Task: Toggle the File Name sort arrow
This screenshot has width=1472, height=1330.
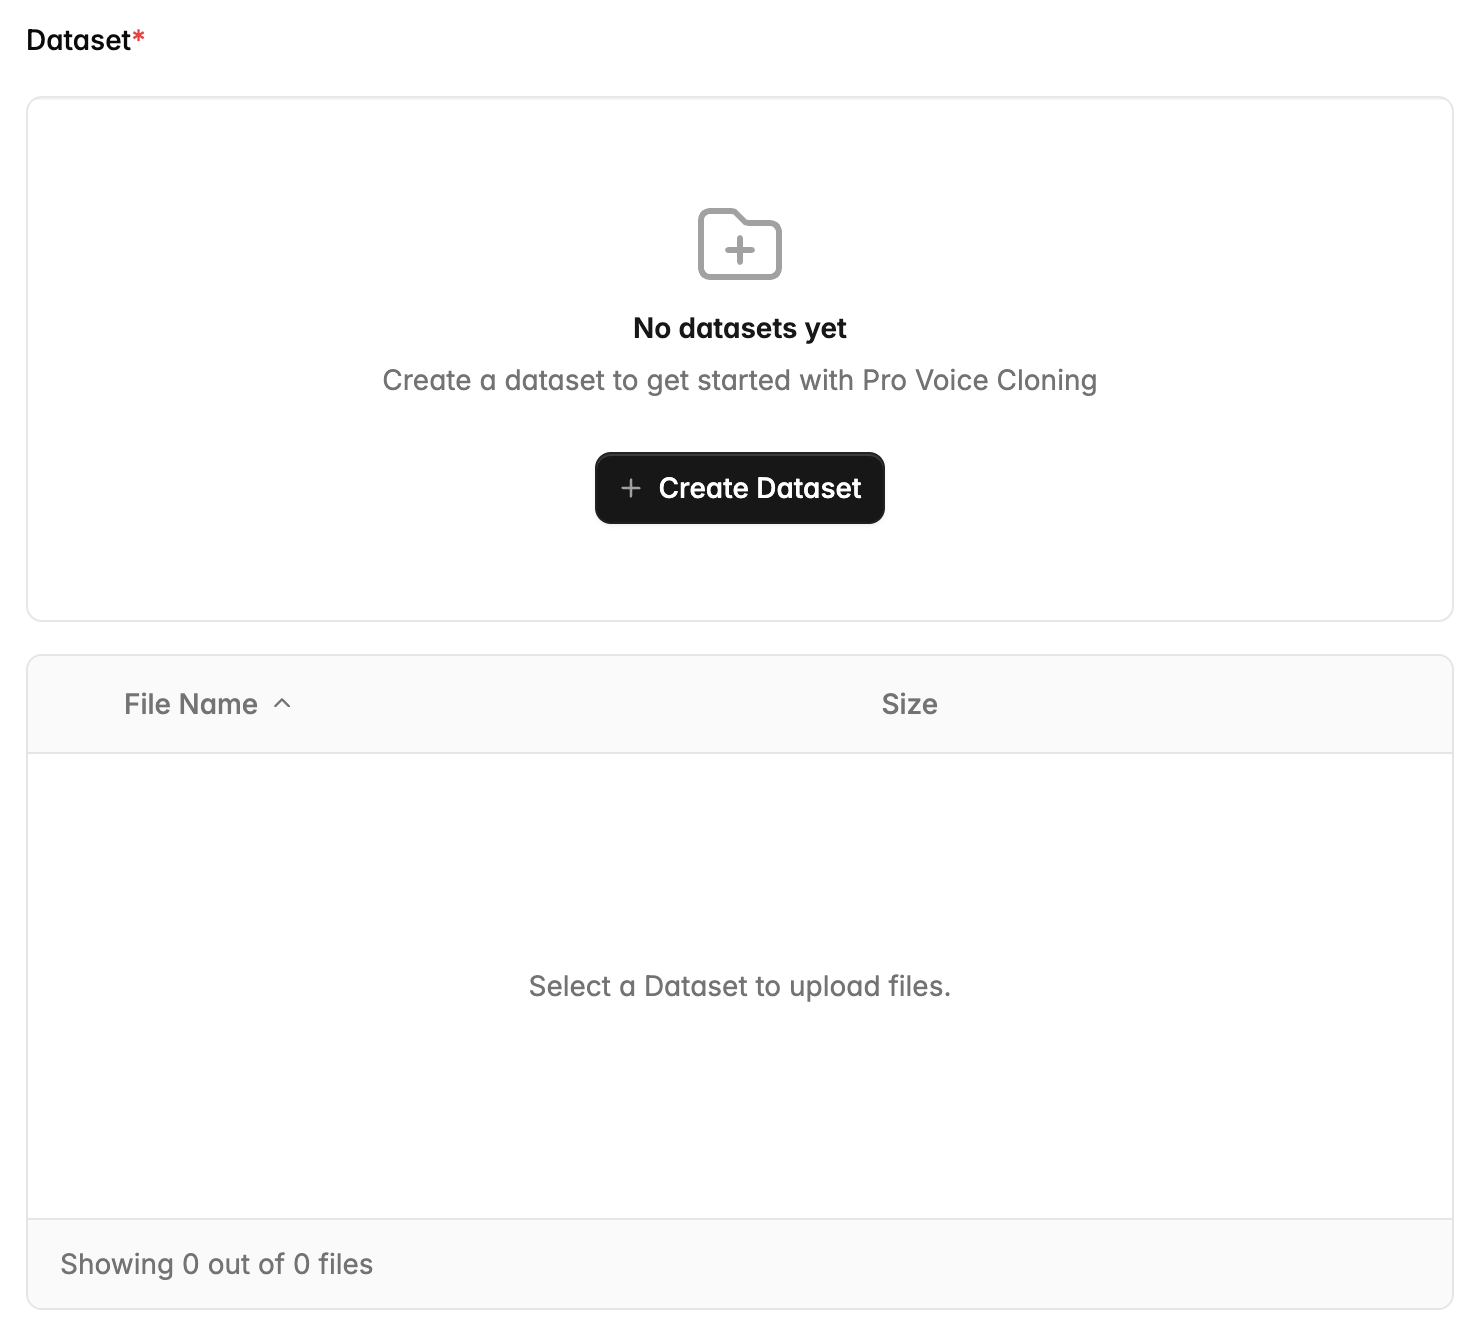Action: click(x=282, y=703)
